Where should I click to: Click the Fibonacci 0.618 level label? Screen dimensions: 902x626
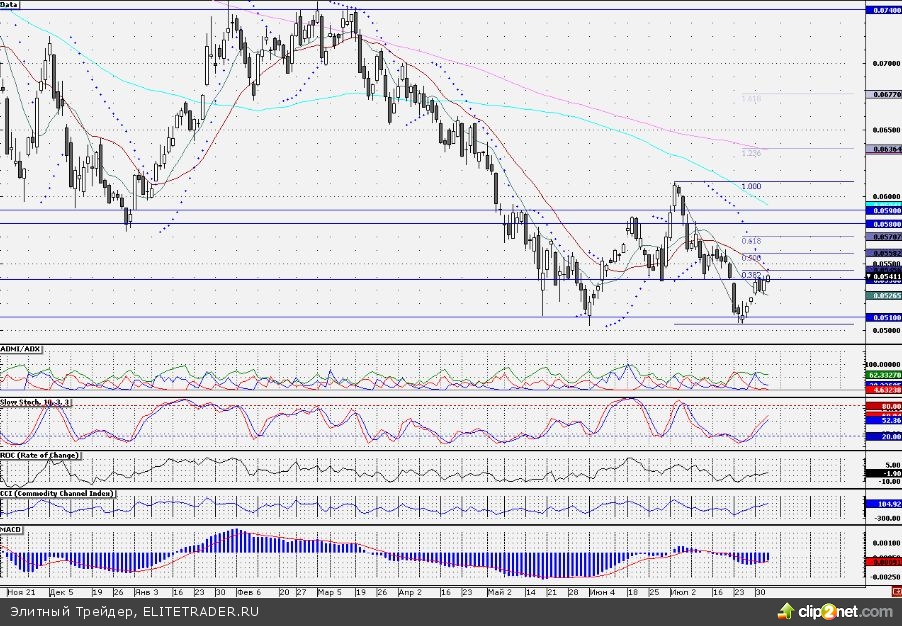coord(752,241)
